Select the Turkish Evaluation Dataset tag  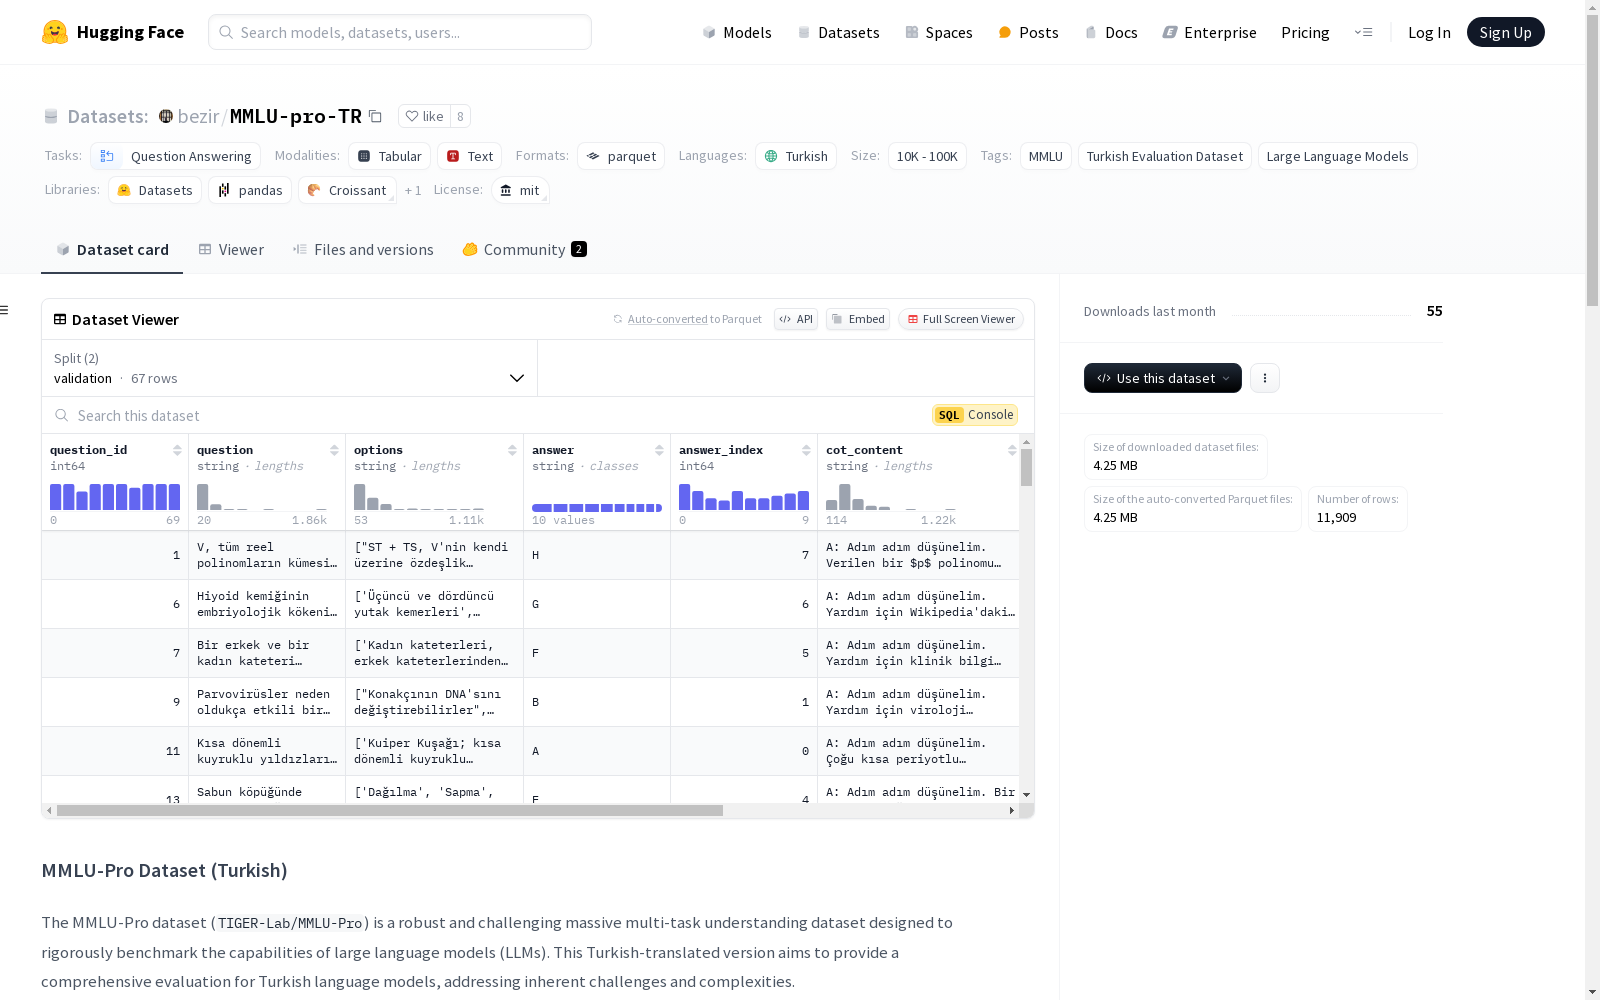pos(1165,156)
